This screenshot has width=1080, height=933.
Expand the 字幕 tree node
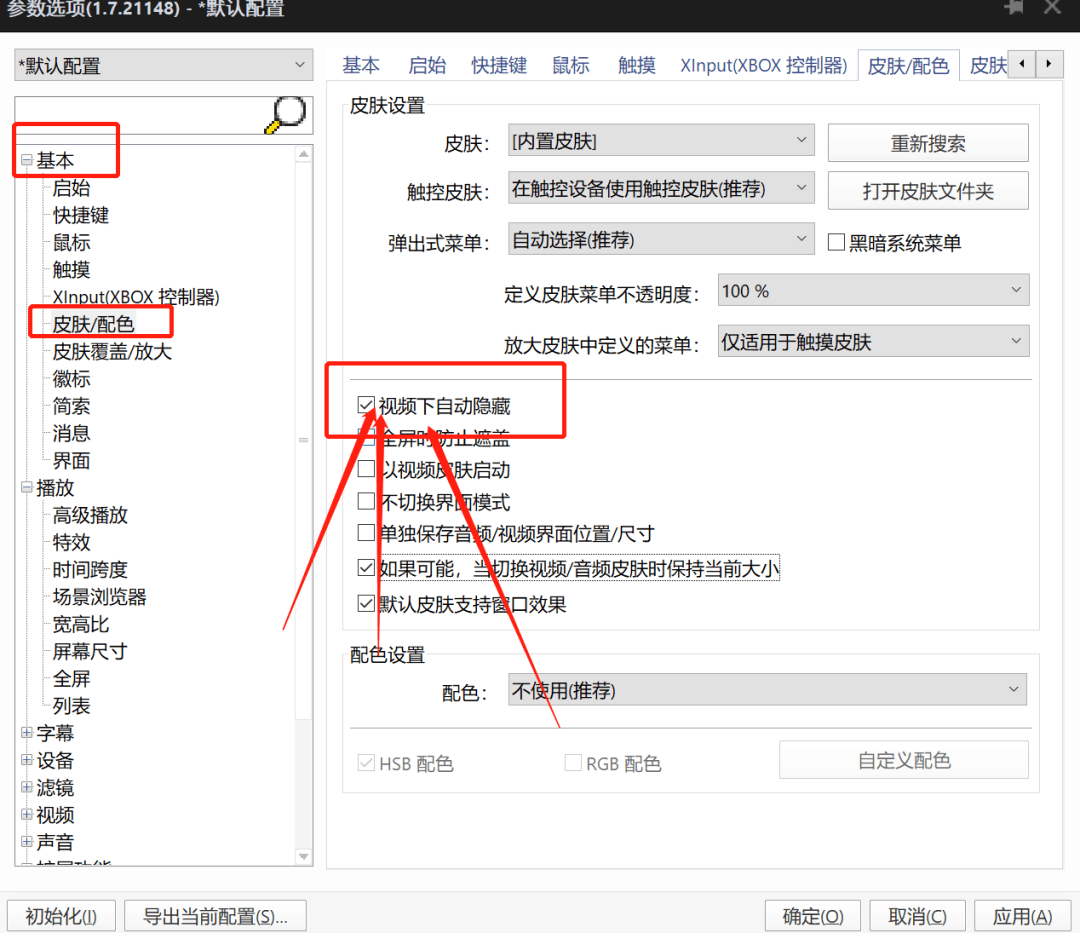click(27, 733)
